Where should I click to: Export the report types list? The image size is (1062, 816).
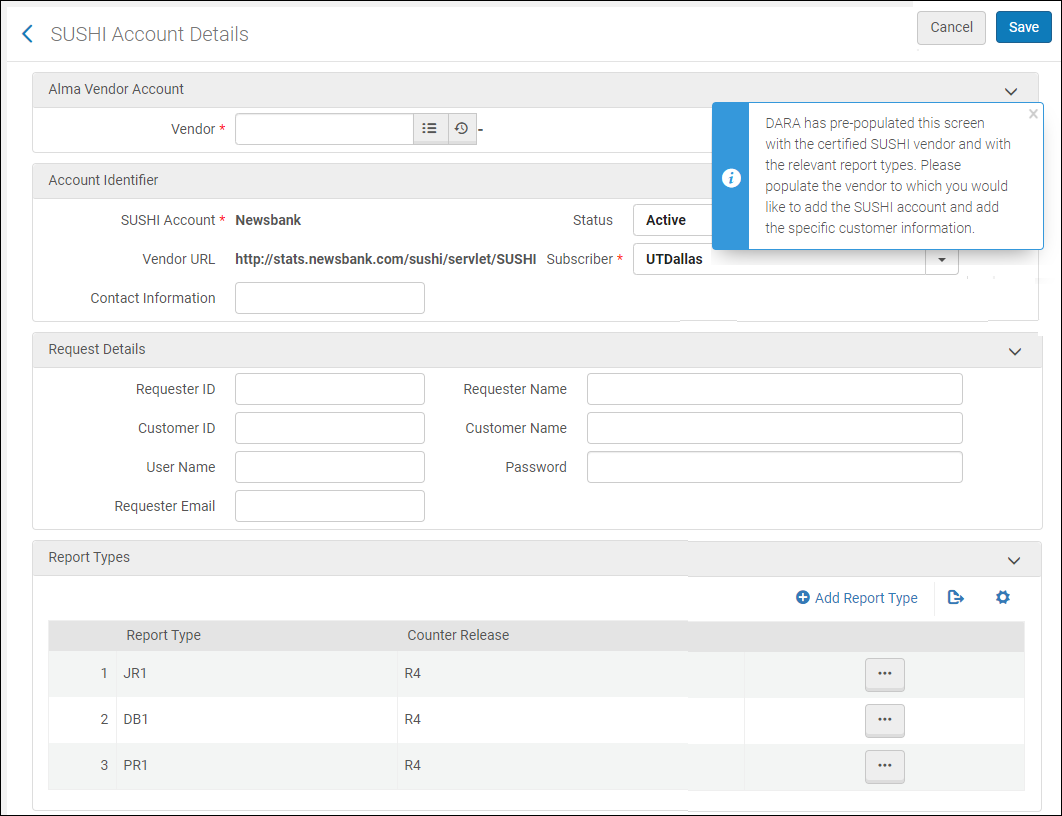click(956, 597)
